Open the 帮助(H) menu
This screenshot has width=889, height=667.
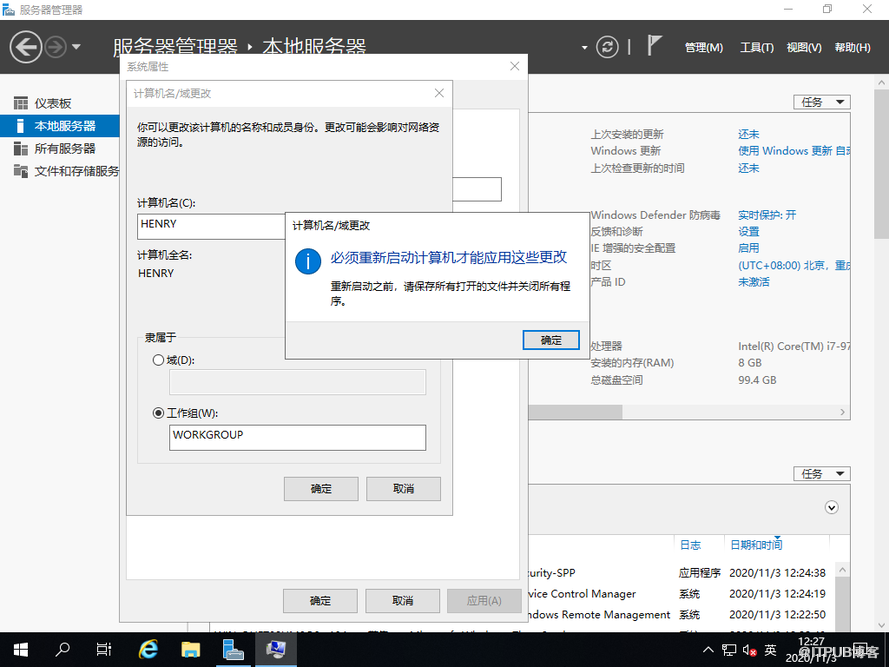[x=852, y=48]
